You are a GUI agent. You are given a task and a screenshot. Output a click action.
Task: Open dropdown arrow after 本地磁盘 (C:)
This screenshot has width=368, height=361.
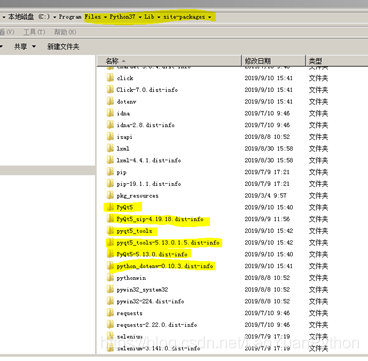click(x=54, y=17)
